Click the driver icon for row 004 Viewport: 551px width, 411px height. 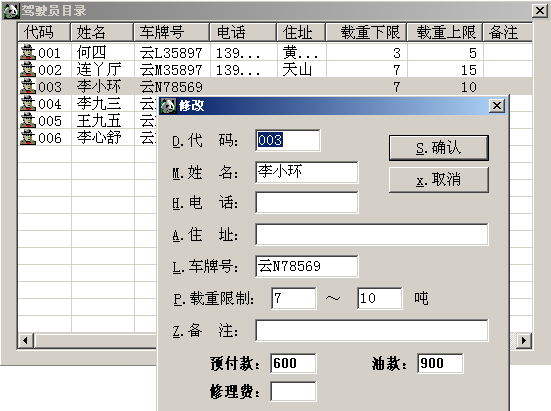(x=28, y=104)
